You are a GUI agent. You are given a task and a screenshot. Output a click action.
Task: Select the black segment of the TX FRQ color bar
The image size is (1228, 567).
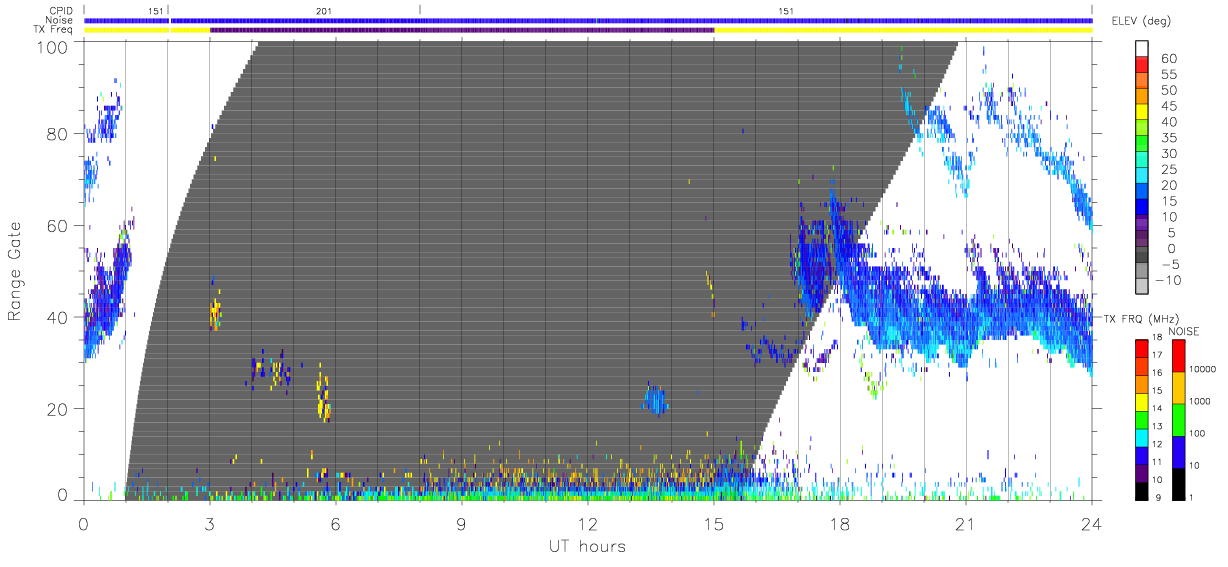point(1141,492)
